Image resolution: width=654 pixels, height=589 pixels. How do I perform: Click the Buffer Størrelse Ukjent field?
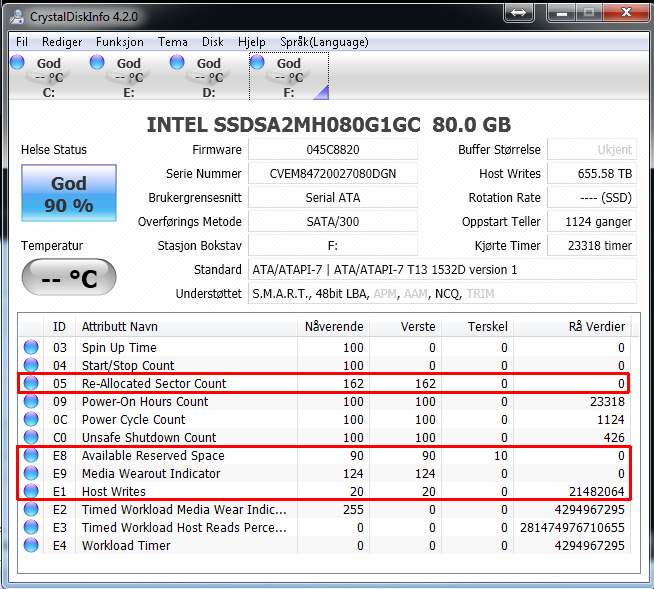pos(592,149)
